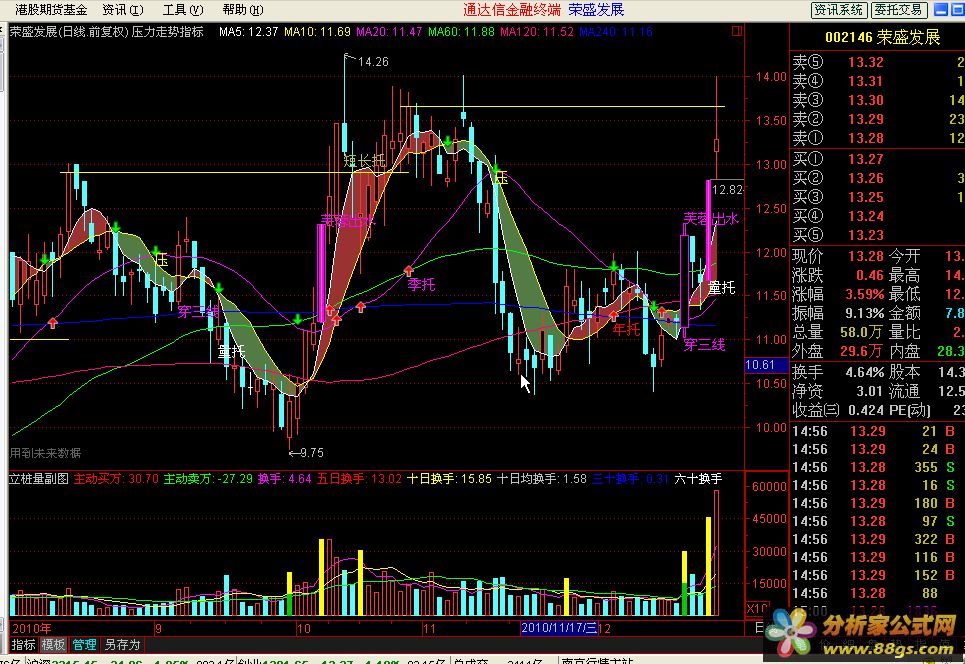Click the 净资 3.01 quote value

[x=870, y=391]
